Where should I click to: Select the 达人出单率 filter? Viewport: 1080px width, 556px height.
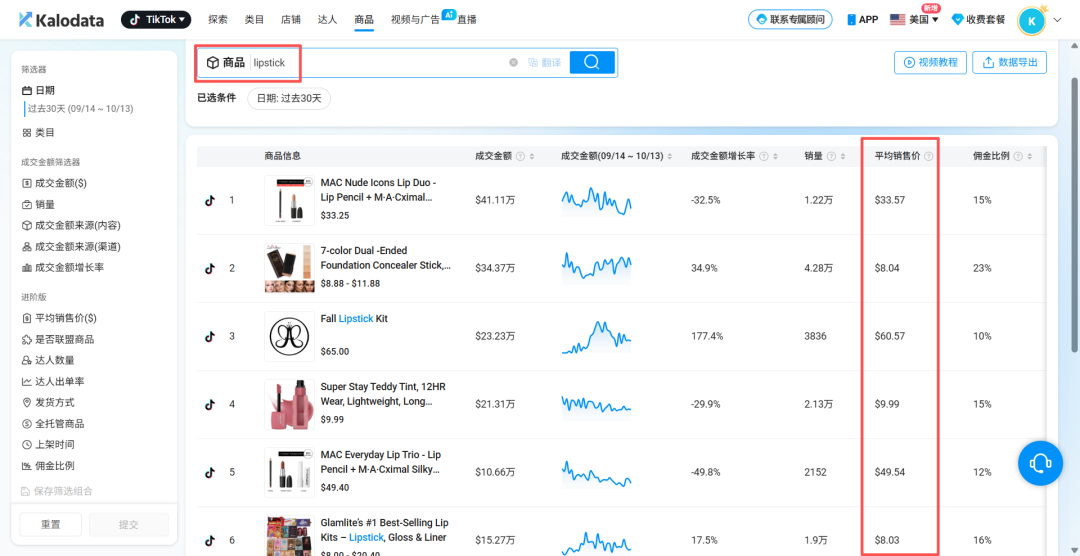[59, 381]
